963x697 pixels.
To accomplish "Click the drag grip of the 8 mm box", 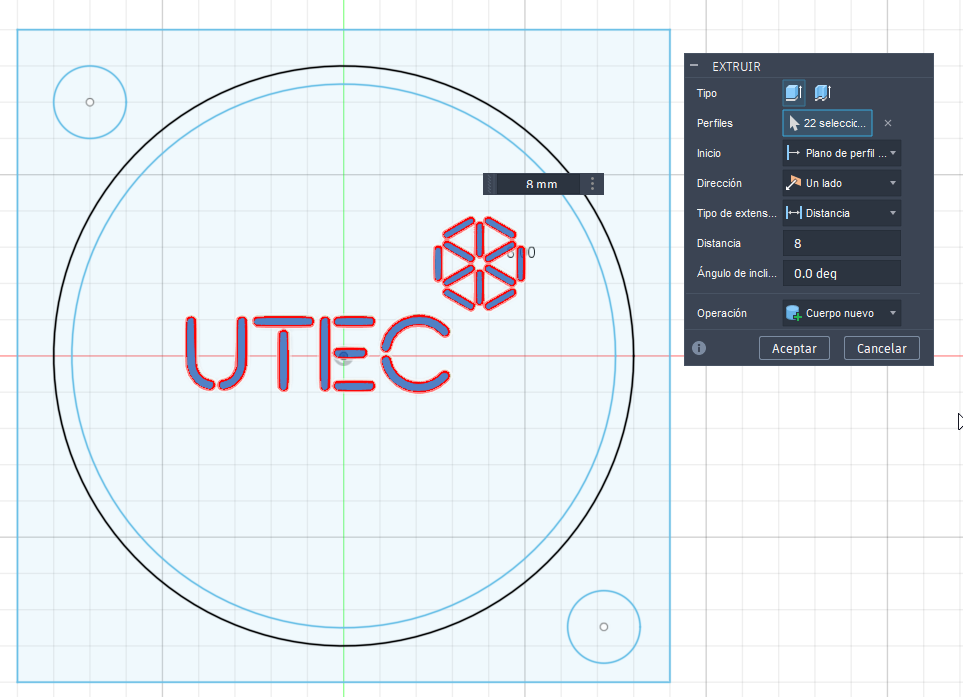I will click(490, 184).
